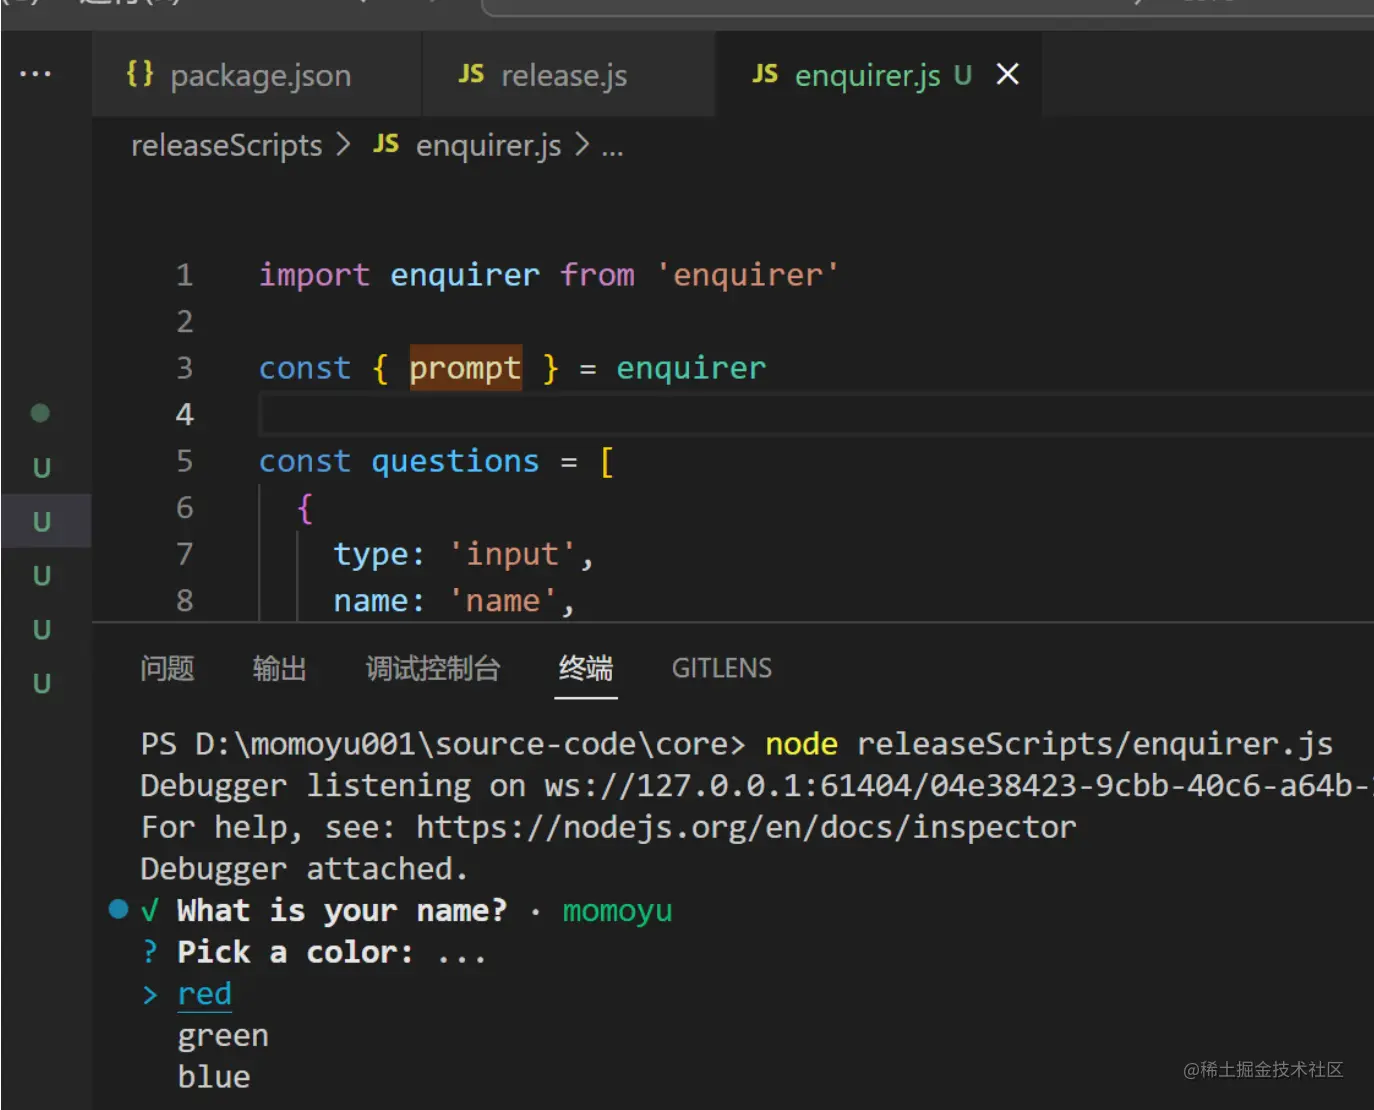The height and width of the screenshot is (1110, 1374).
Task: Click the curly-braces icon on package.json tab
Action: (x=140, y=74)
